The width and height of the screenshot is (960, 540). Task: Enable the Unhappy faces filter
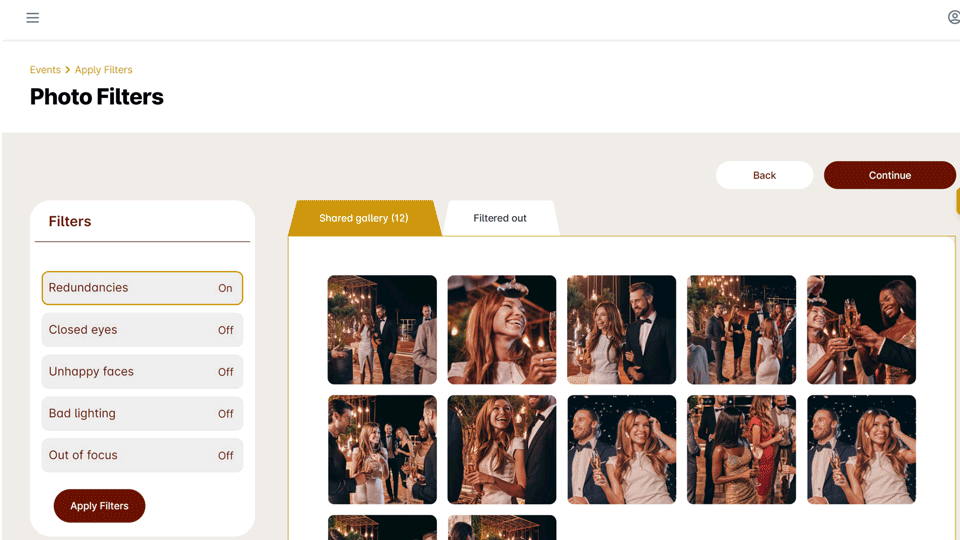pyautogui.click(x=142, y=372)
